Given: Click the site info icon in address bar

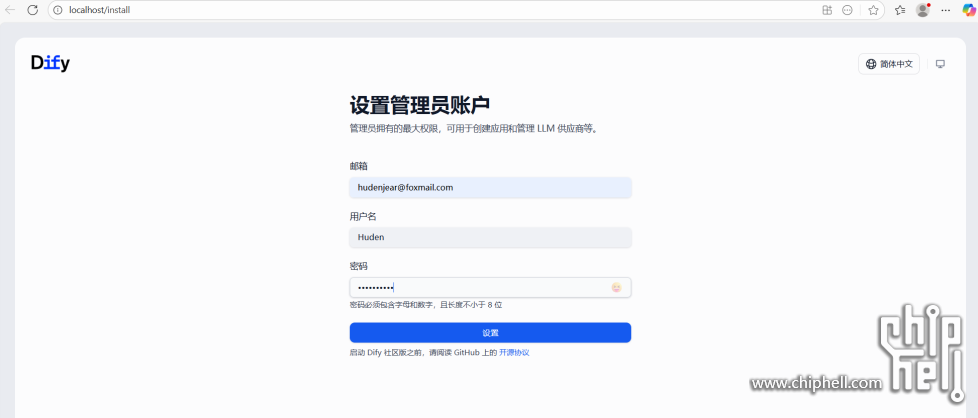Looking at the screenshot, I should (59, 10).
